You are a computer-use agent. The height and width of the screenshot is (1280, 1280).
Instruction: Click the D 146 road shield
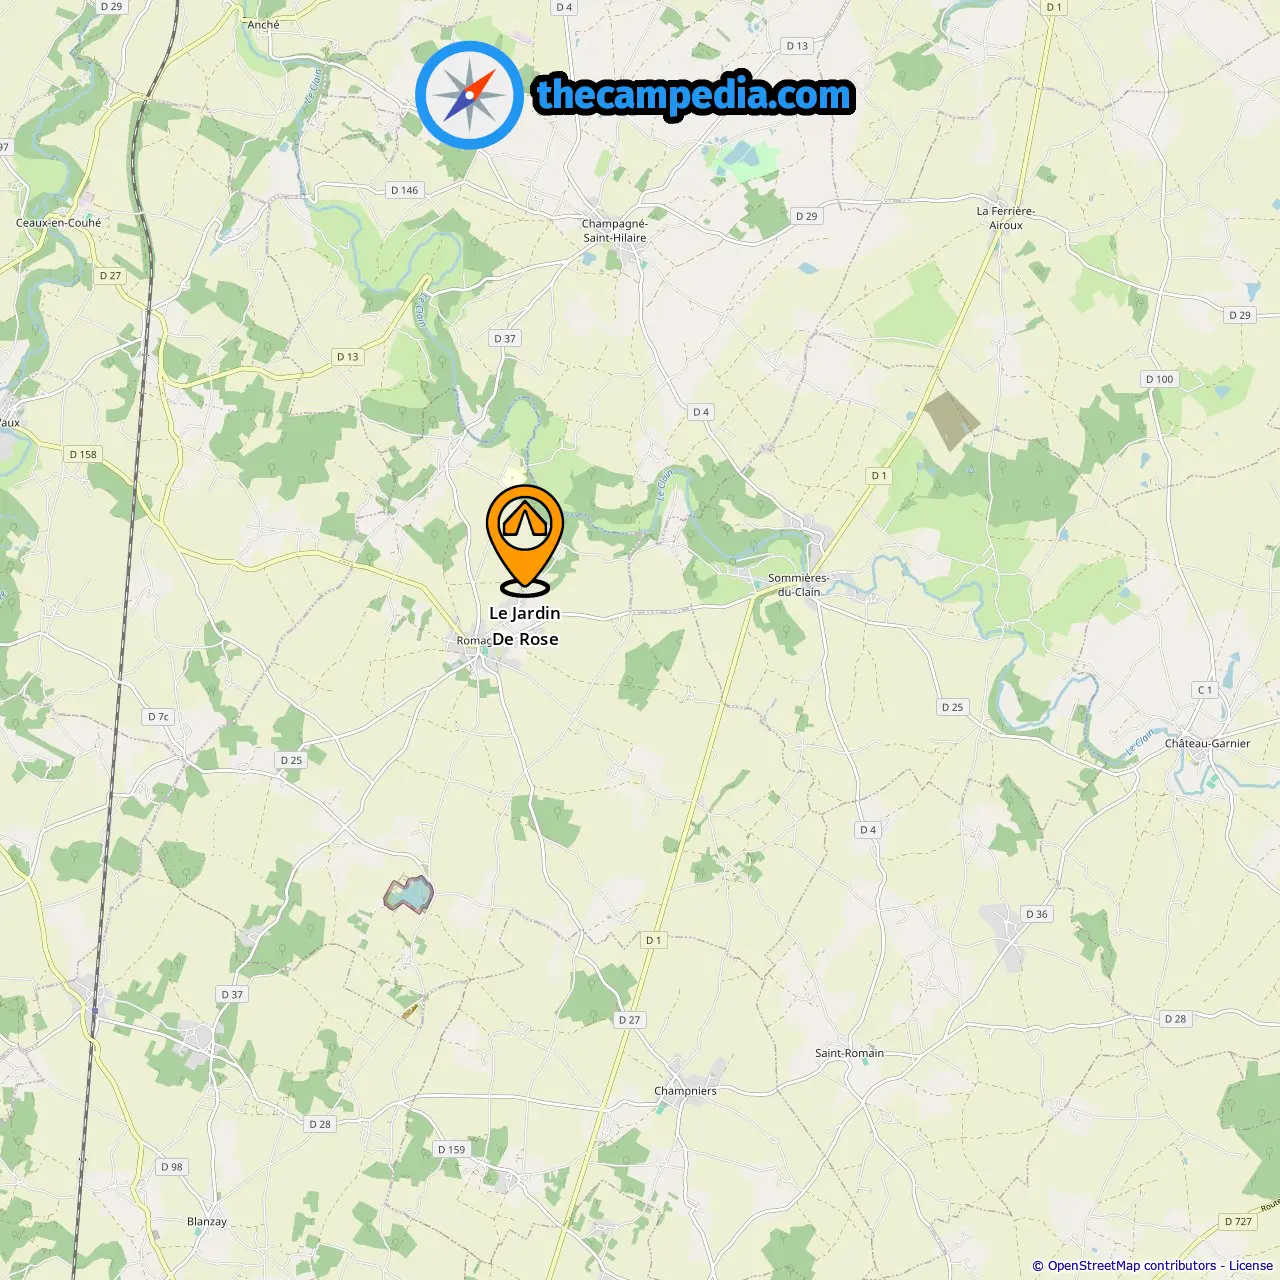405,190
